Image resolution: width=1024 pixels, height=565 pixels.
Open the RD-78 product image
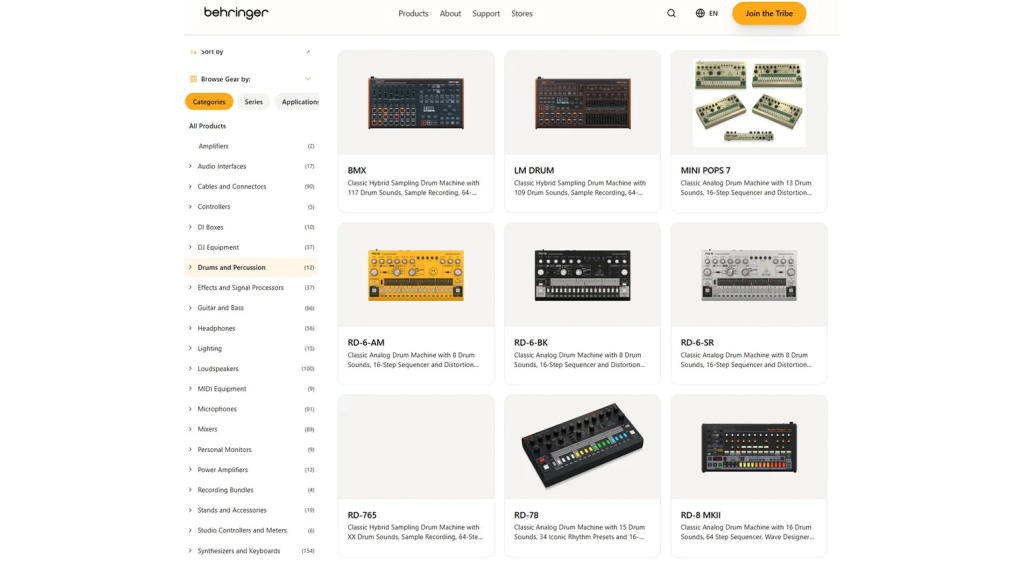[583, 446]
